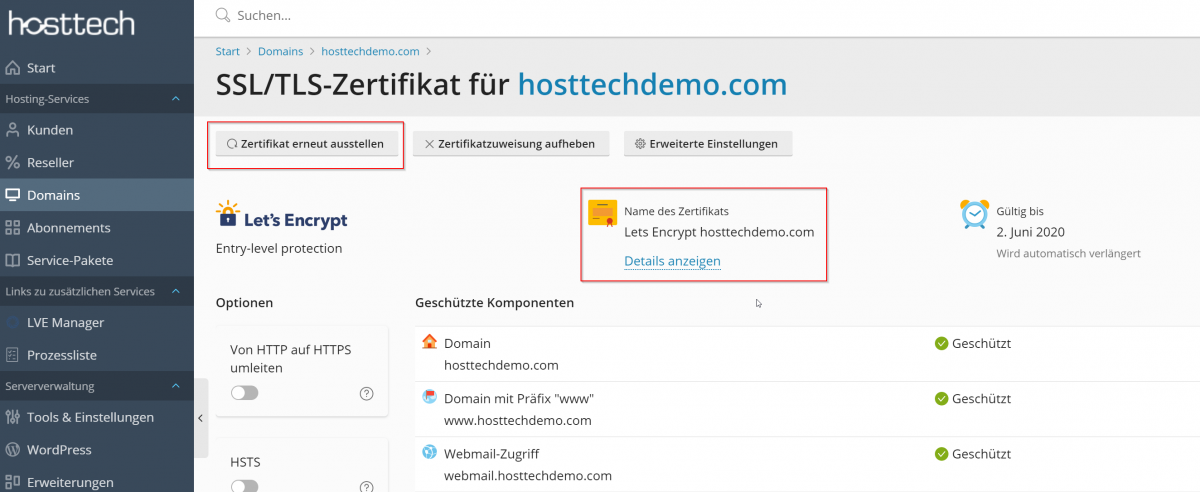Click 'Geschützte Komponenten' heading
Viewport: 1200px width, 492px height.
coord(494,302)
